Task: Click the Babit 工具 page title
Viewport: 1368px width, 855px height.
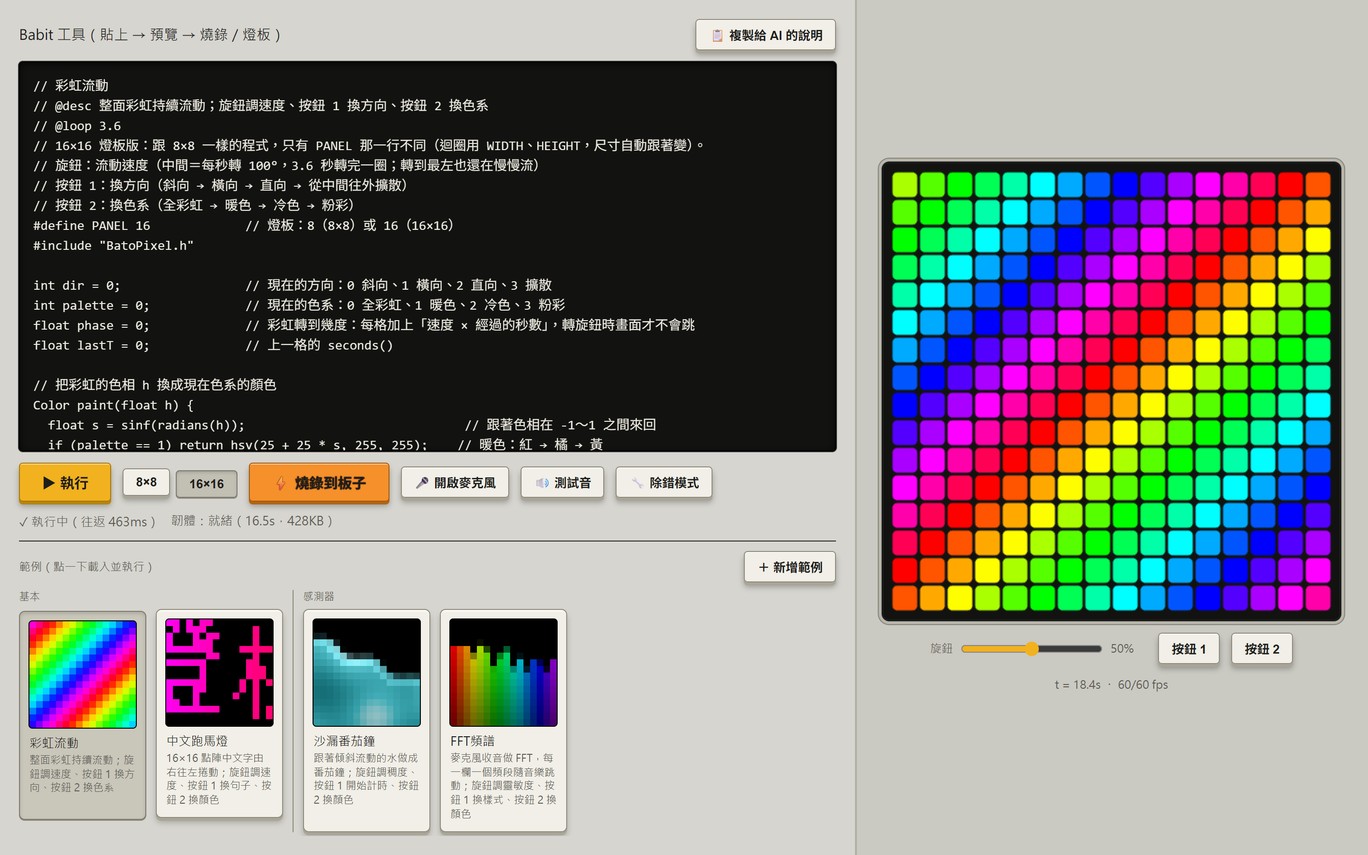Action: [x=150, y=34]
